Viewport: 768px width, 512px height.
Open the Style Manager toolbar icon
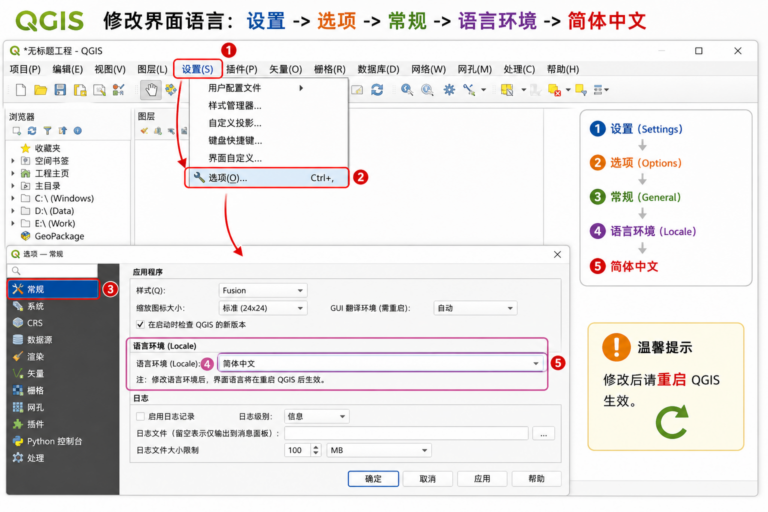(x=119, y=90)
